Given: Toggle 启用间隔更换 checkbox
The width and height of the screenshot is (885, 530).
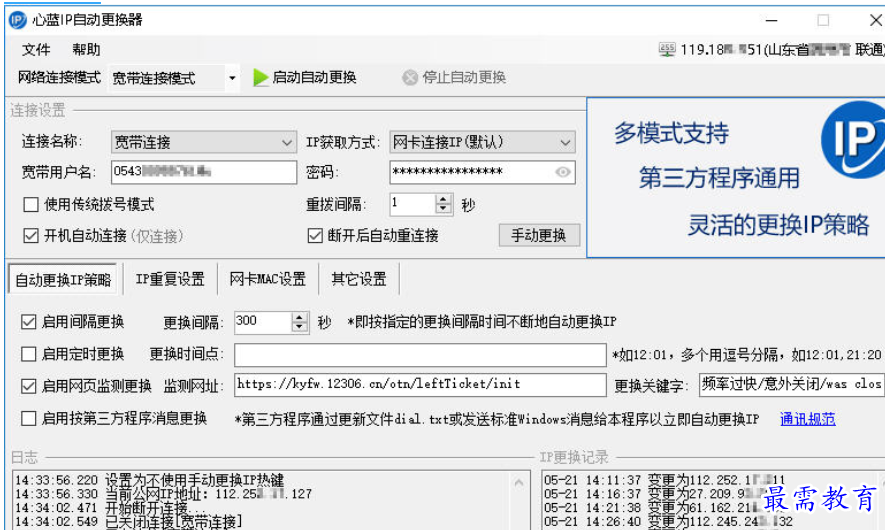Looking at the screenshot, I should coord(29,322).
